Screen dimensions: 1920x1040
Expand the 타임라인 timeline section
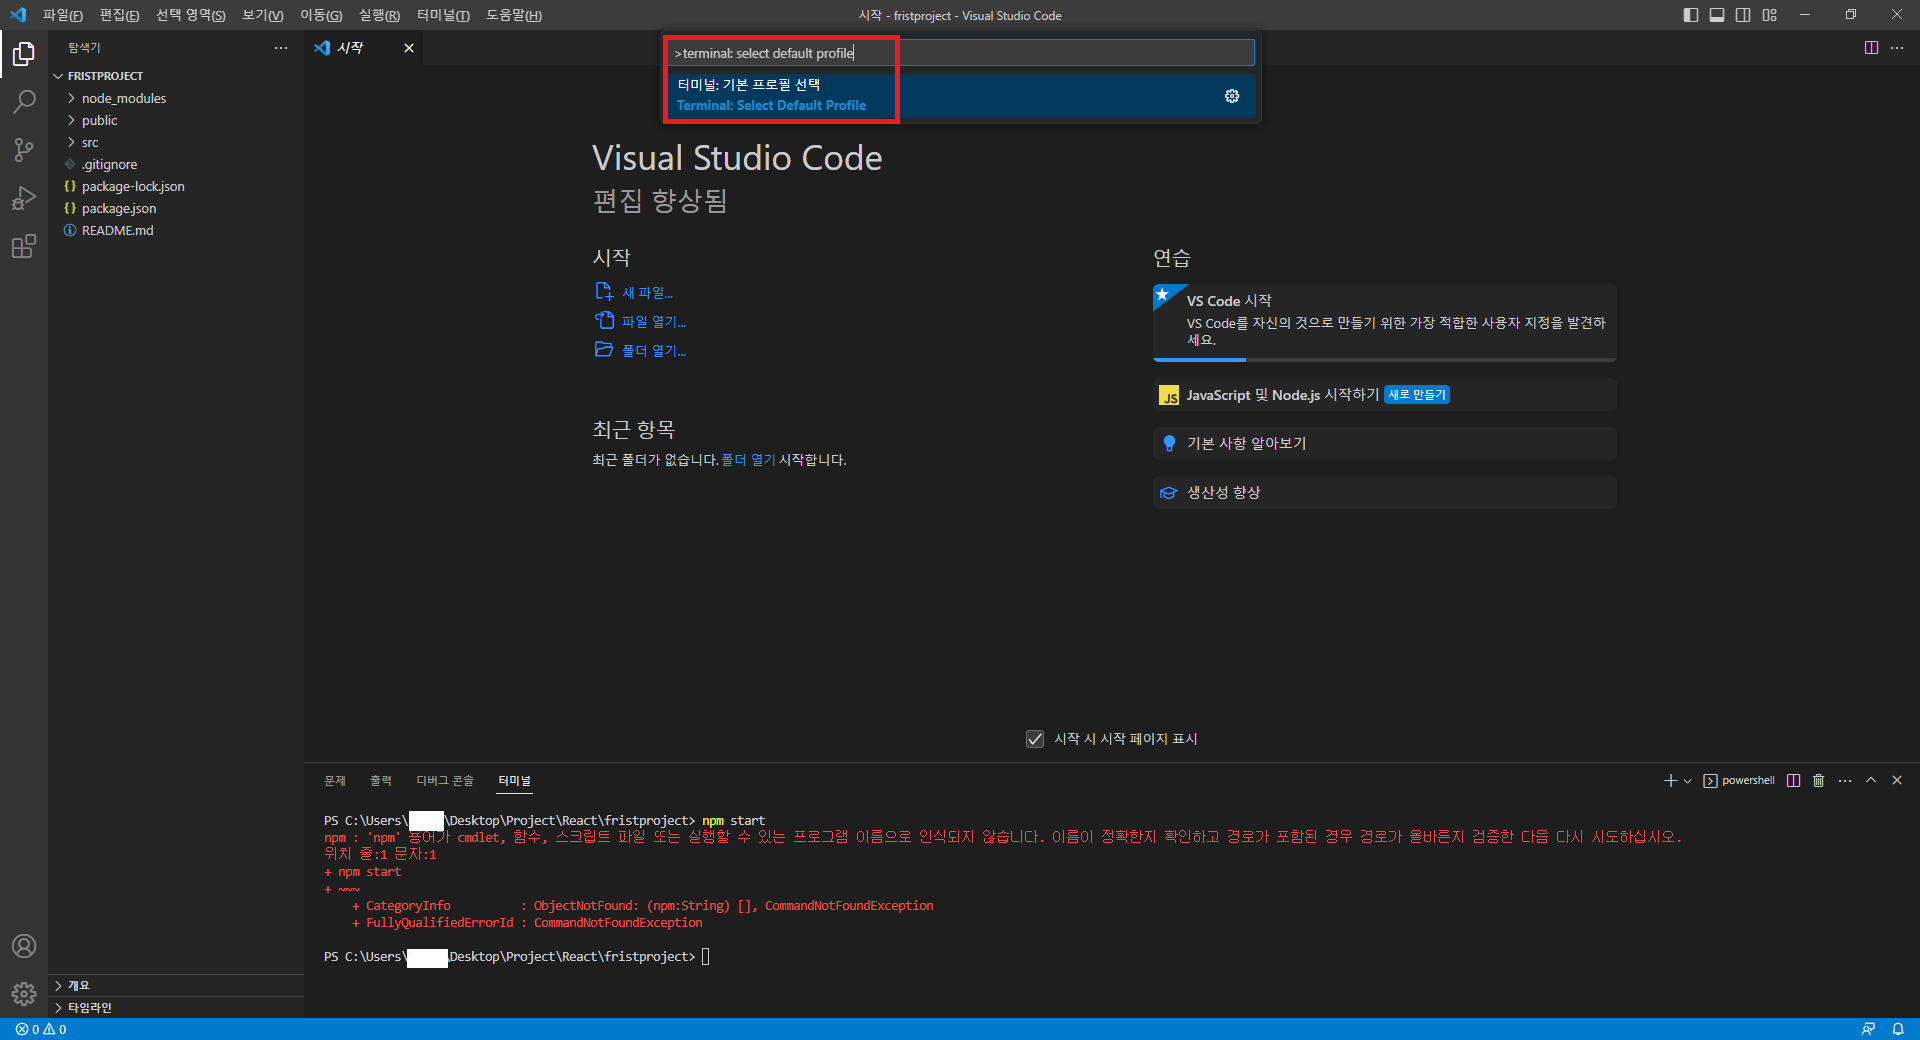coord(176,1007)
